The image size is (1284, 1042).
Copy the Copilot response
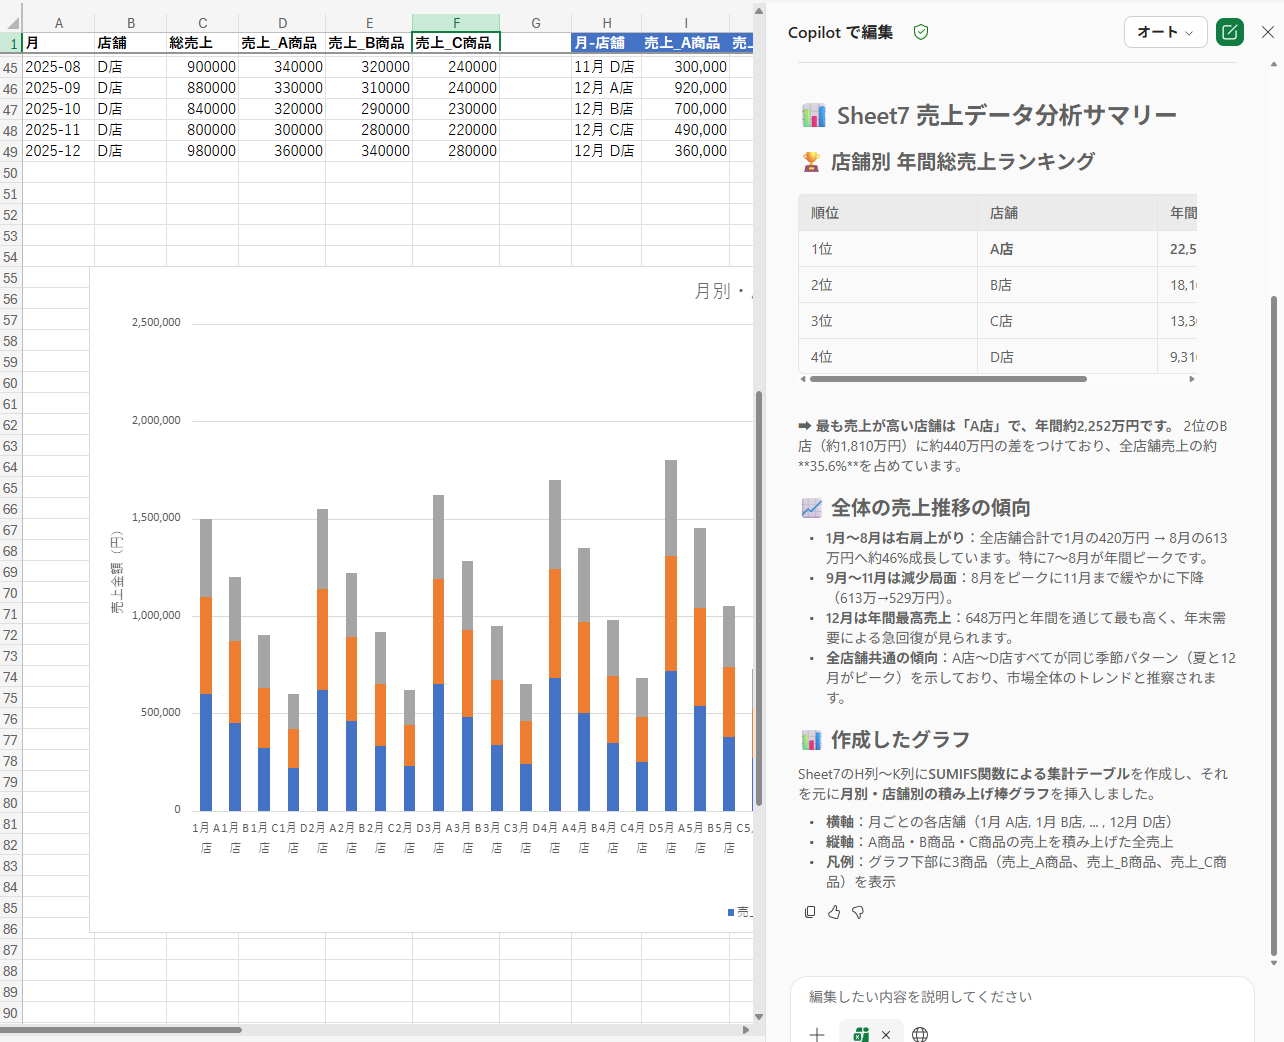[x=810, y=912]
